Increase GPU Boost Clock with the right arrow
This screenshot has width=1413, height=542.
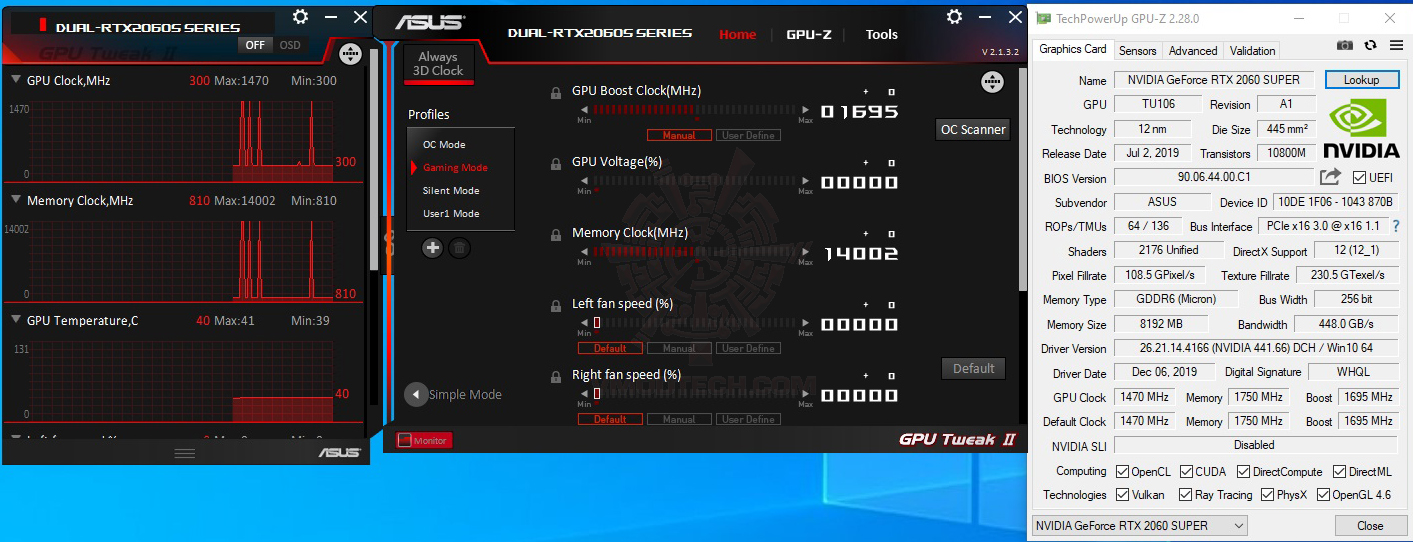(x=807, y=109)
